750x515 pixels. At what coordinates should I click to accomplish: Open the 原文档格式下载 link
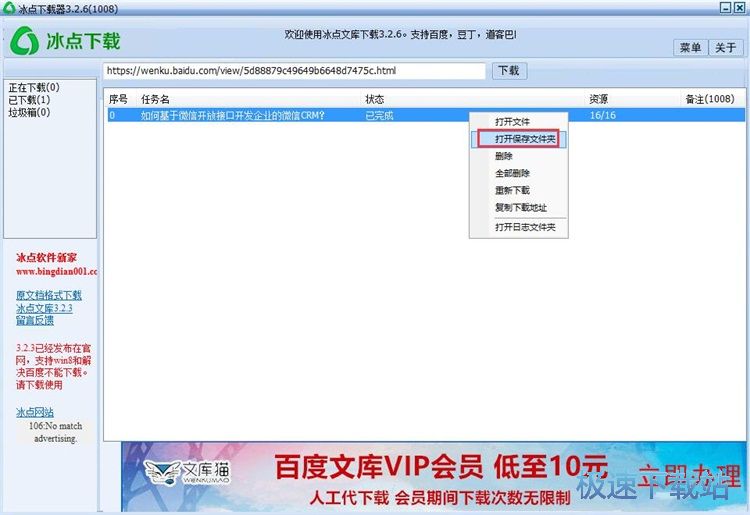pos(49,295)
